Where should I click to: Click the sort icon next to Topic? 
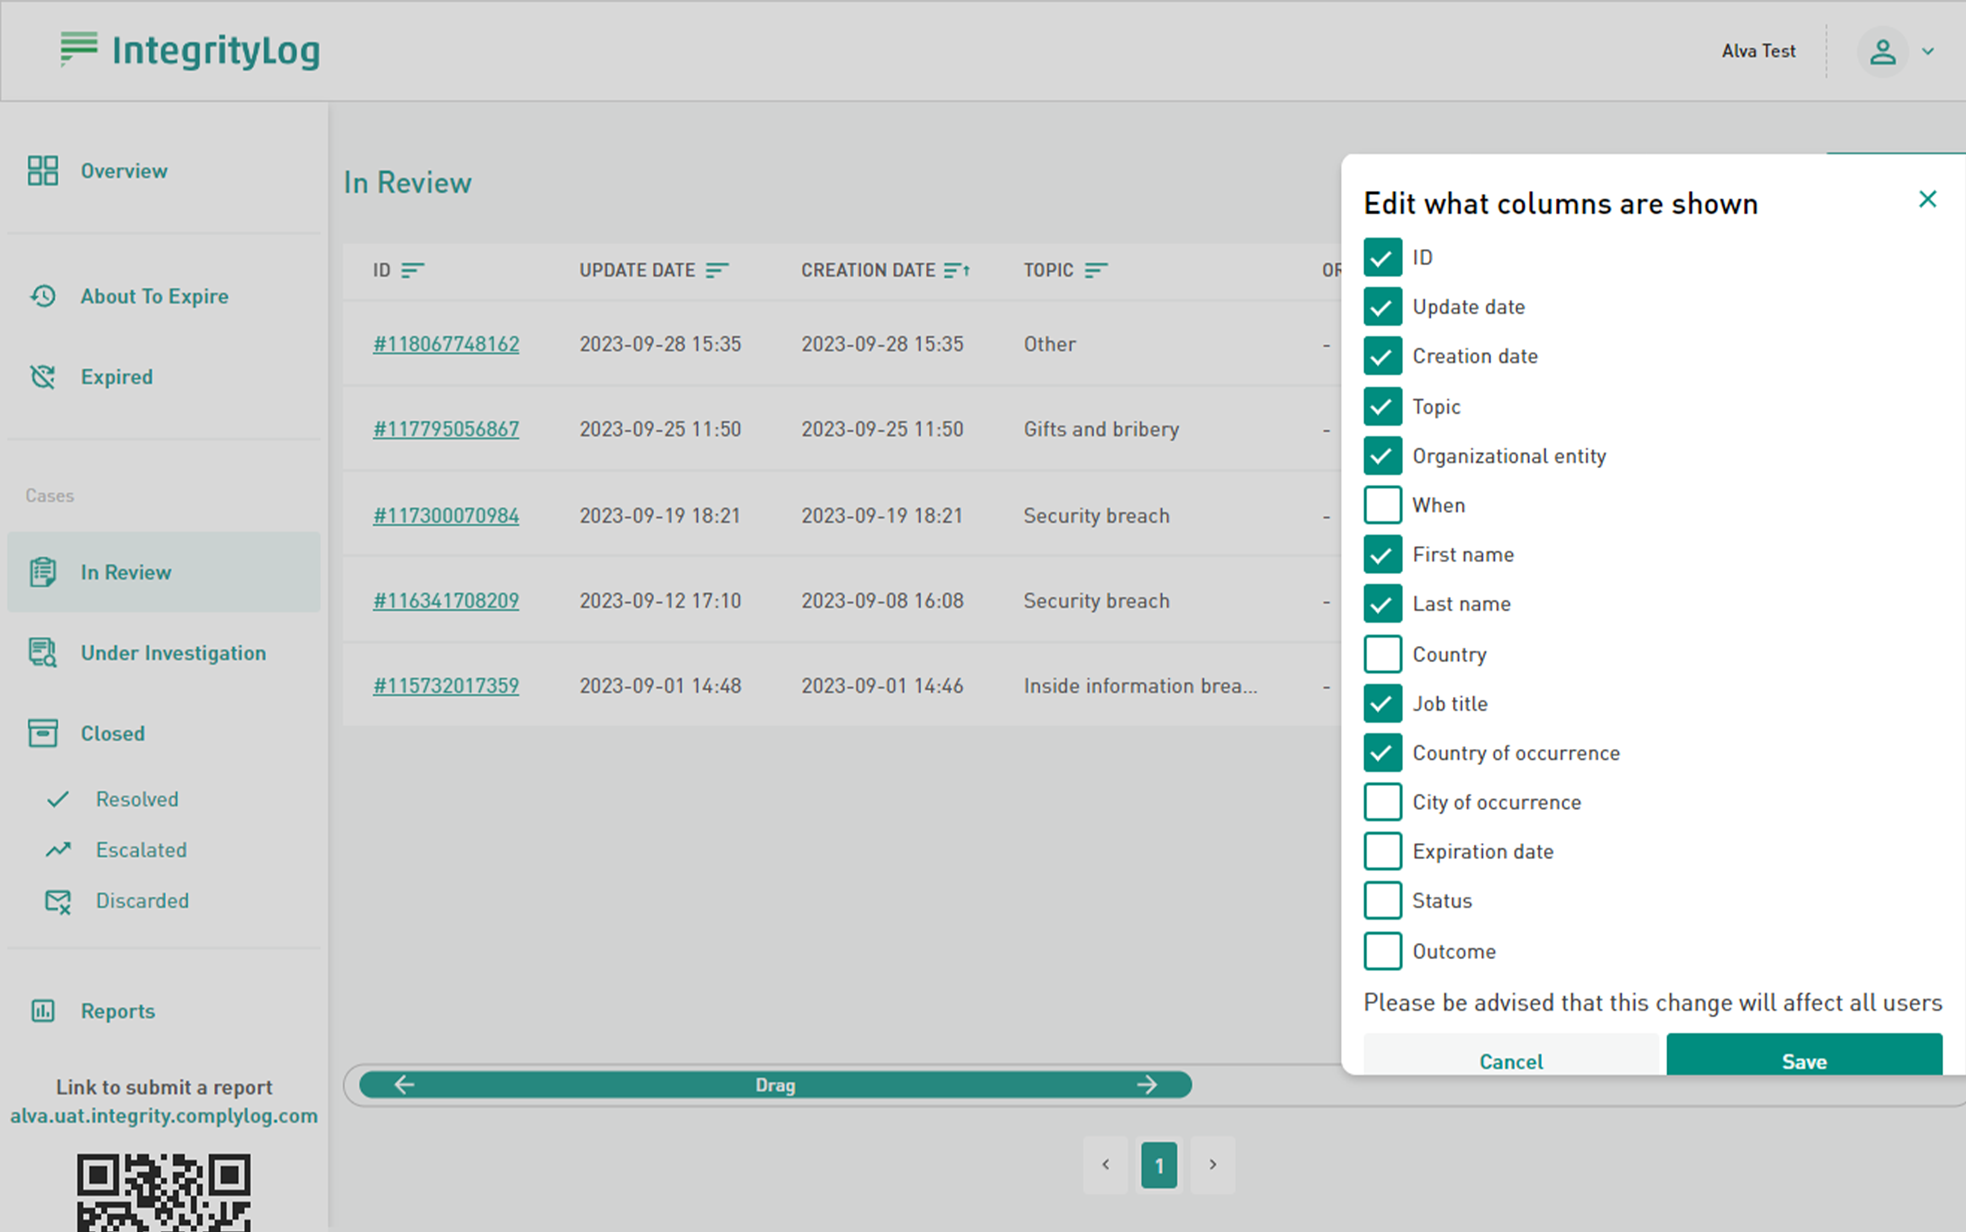[x=1096, y=270]
